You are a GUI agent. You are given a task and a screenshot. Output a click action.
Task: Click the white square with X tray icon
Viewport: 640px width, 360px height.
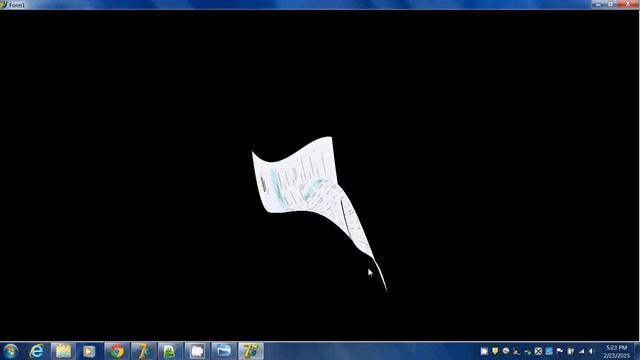coord(538,351)
